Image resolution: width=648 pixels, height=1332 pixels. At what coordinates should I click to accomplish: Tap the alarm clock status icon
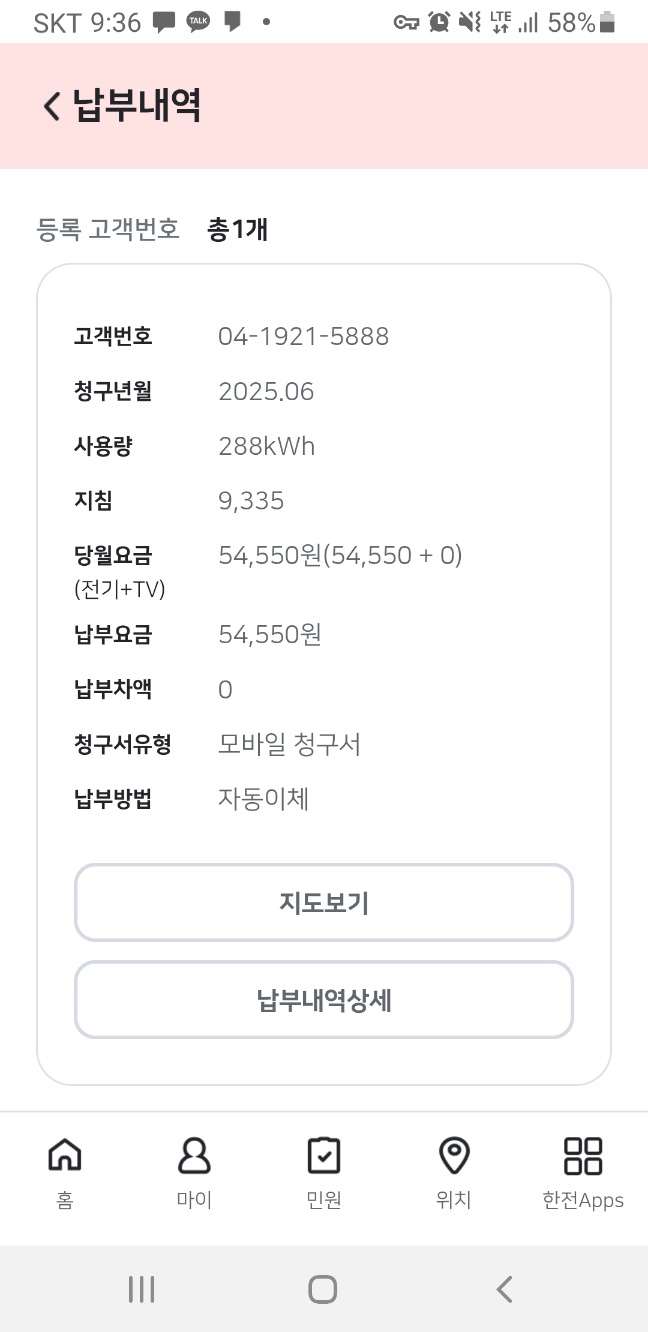438,22
